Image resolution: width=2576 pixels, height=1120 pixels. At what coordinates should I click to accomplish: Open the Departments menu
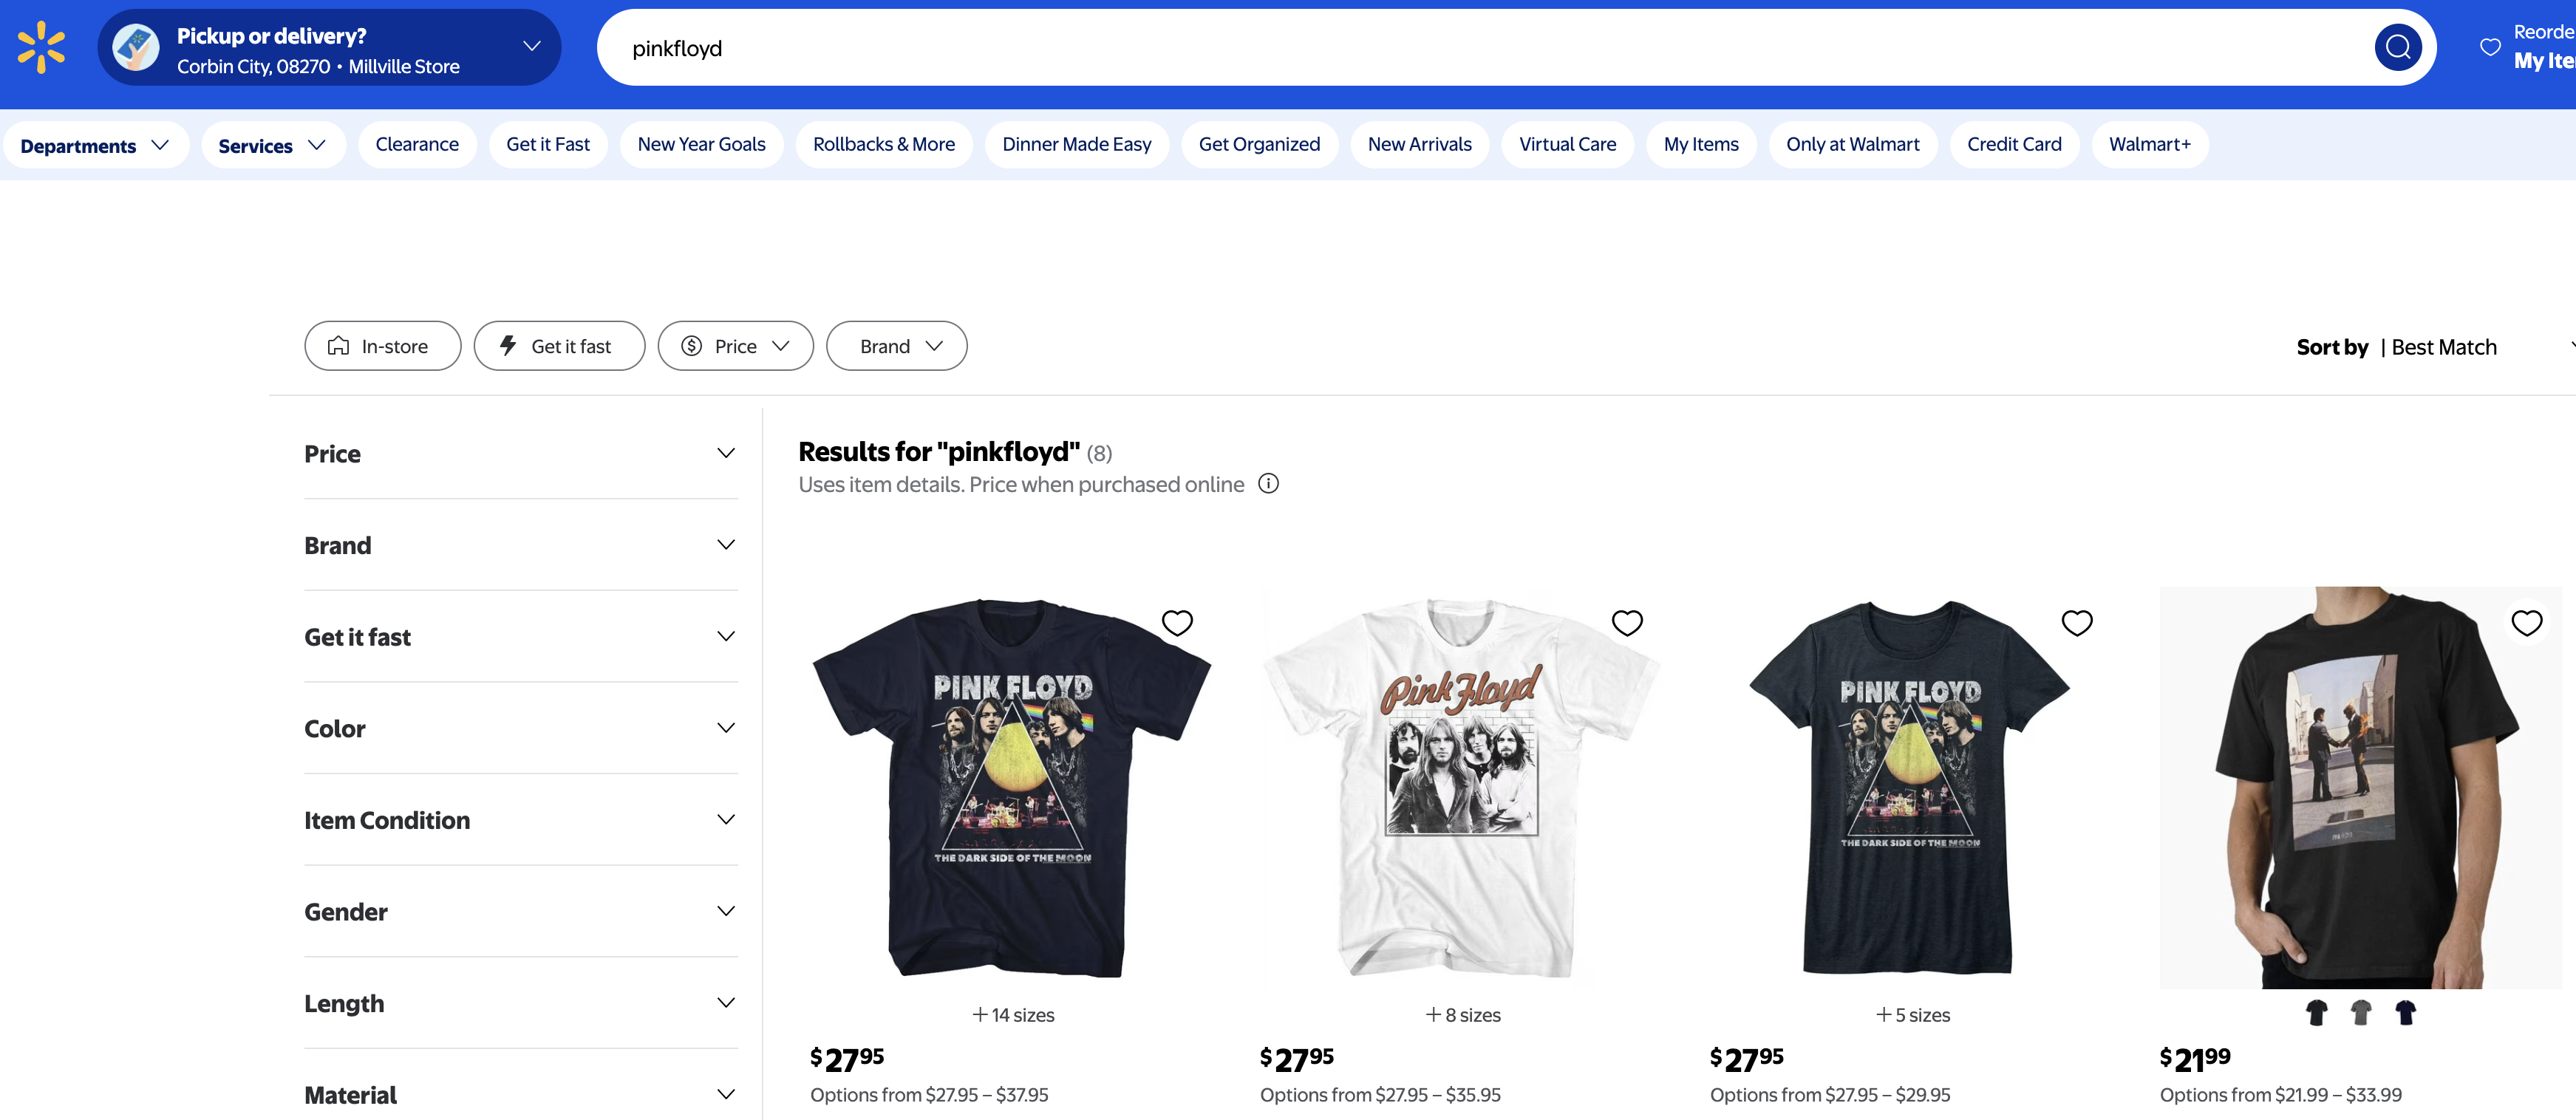pyautogui.click(x=94, y=145)
